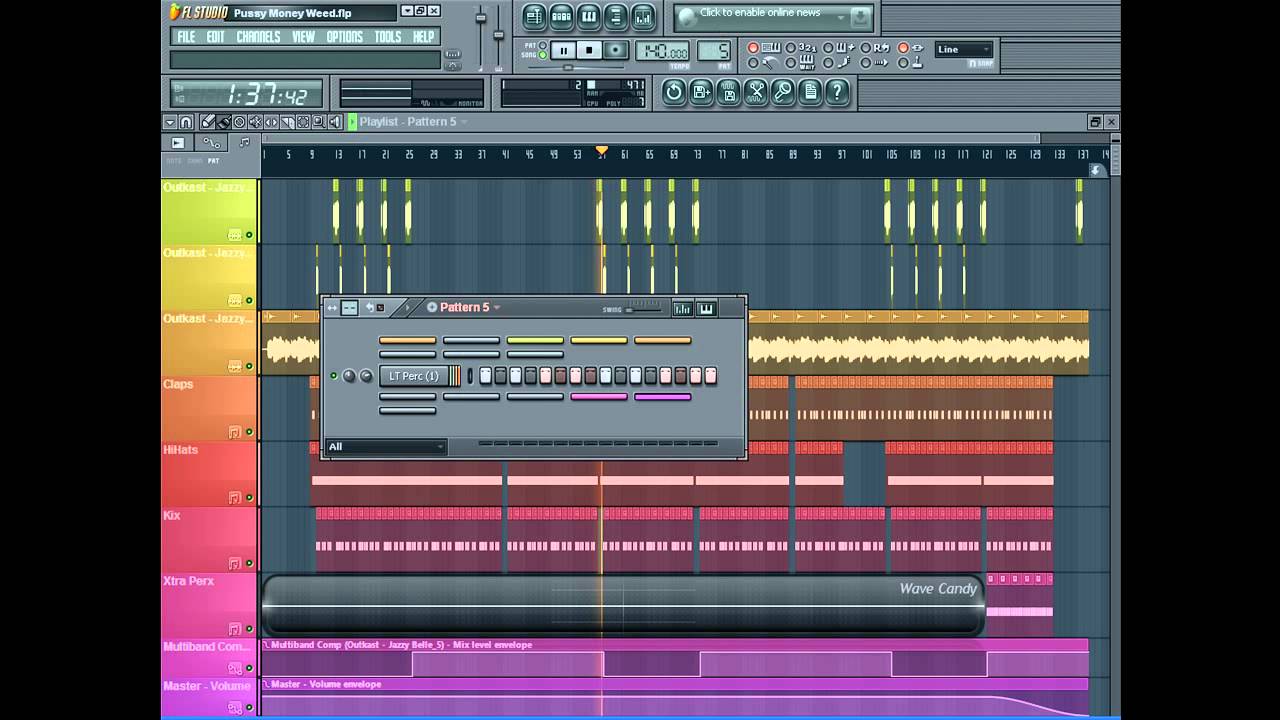Select the Draw pencil tool in Playlist
1280x720 pixels.
click(208, 122)
